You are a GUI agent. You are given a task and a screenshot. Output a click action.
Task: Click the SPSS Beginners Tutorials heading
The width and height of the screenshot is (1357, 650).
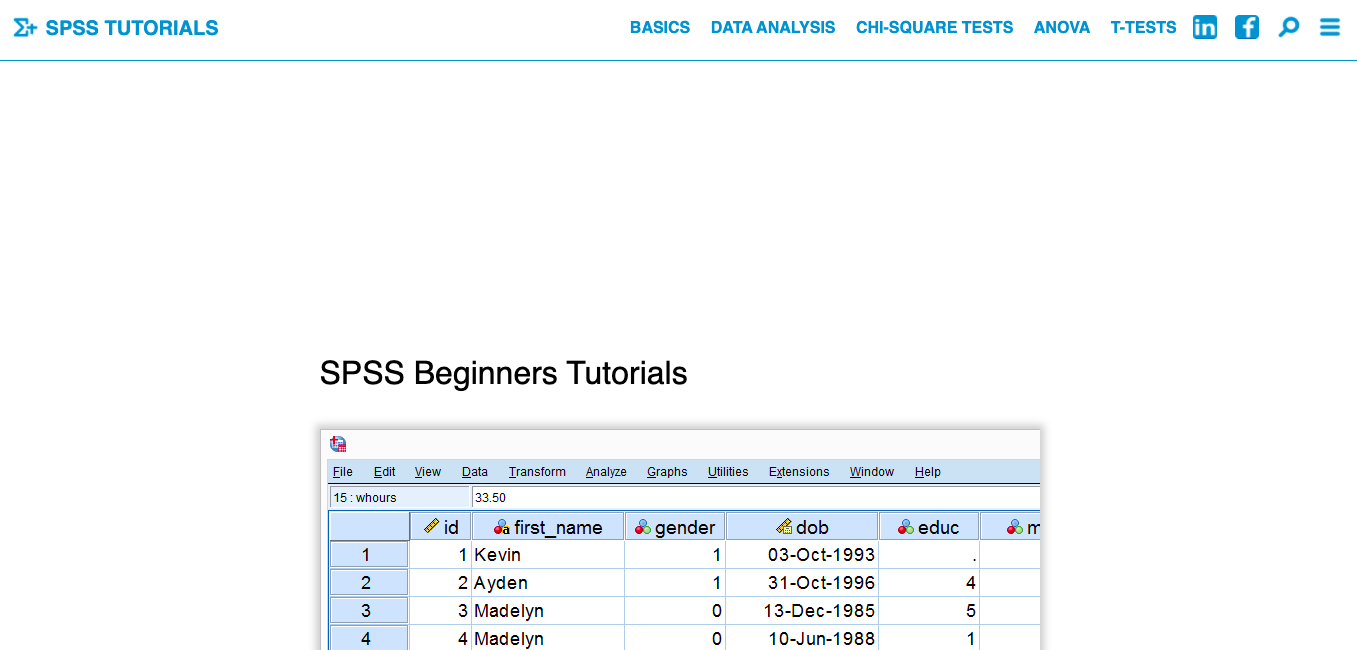click(504, 373)
